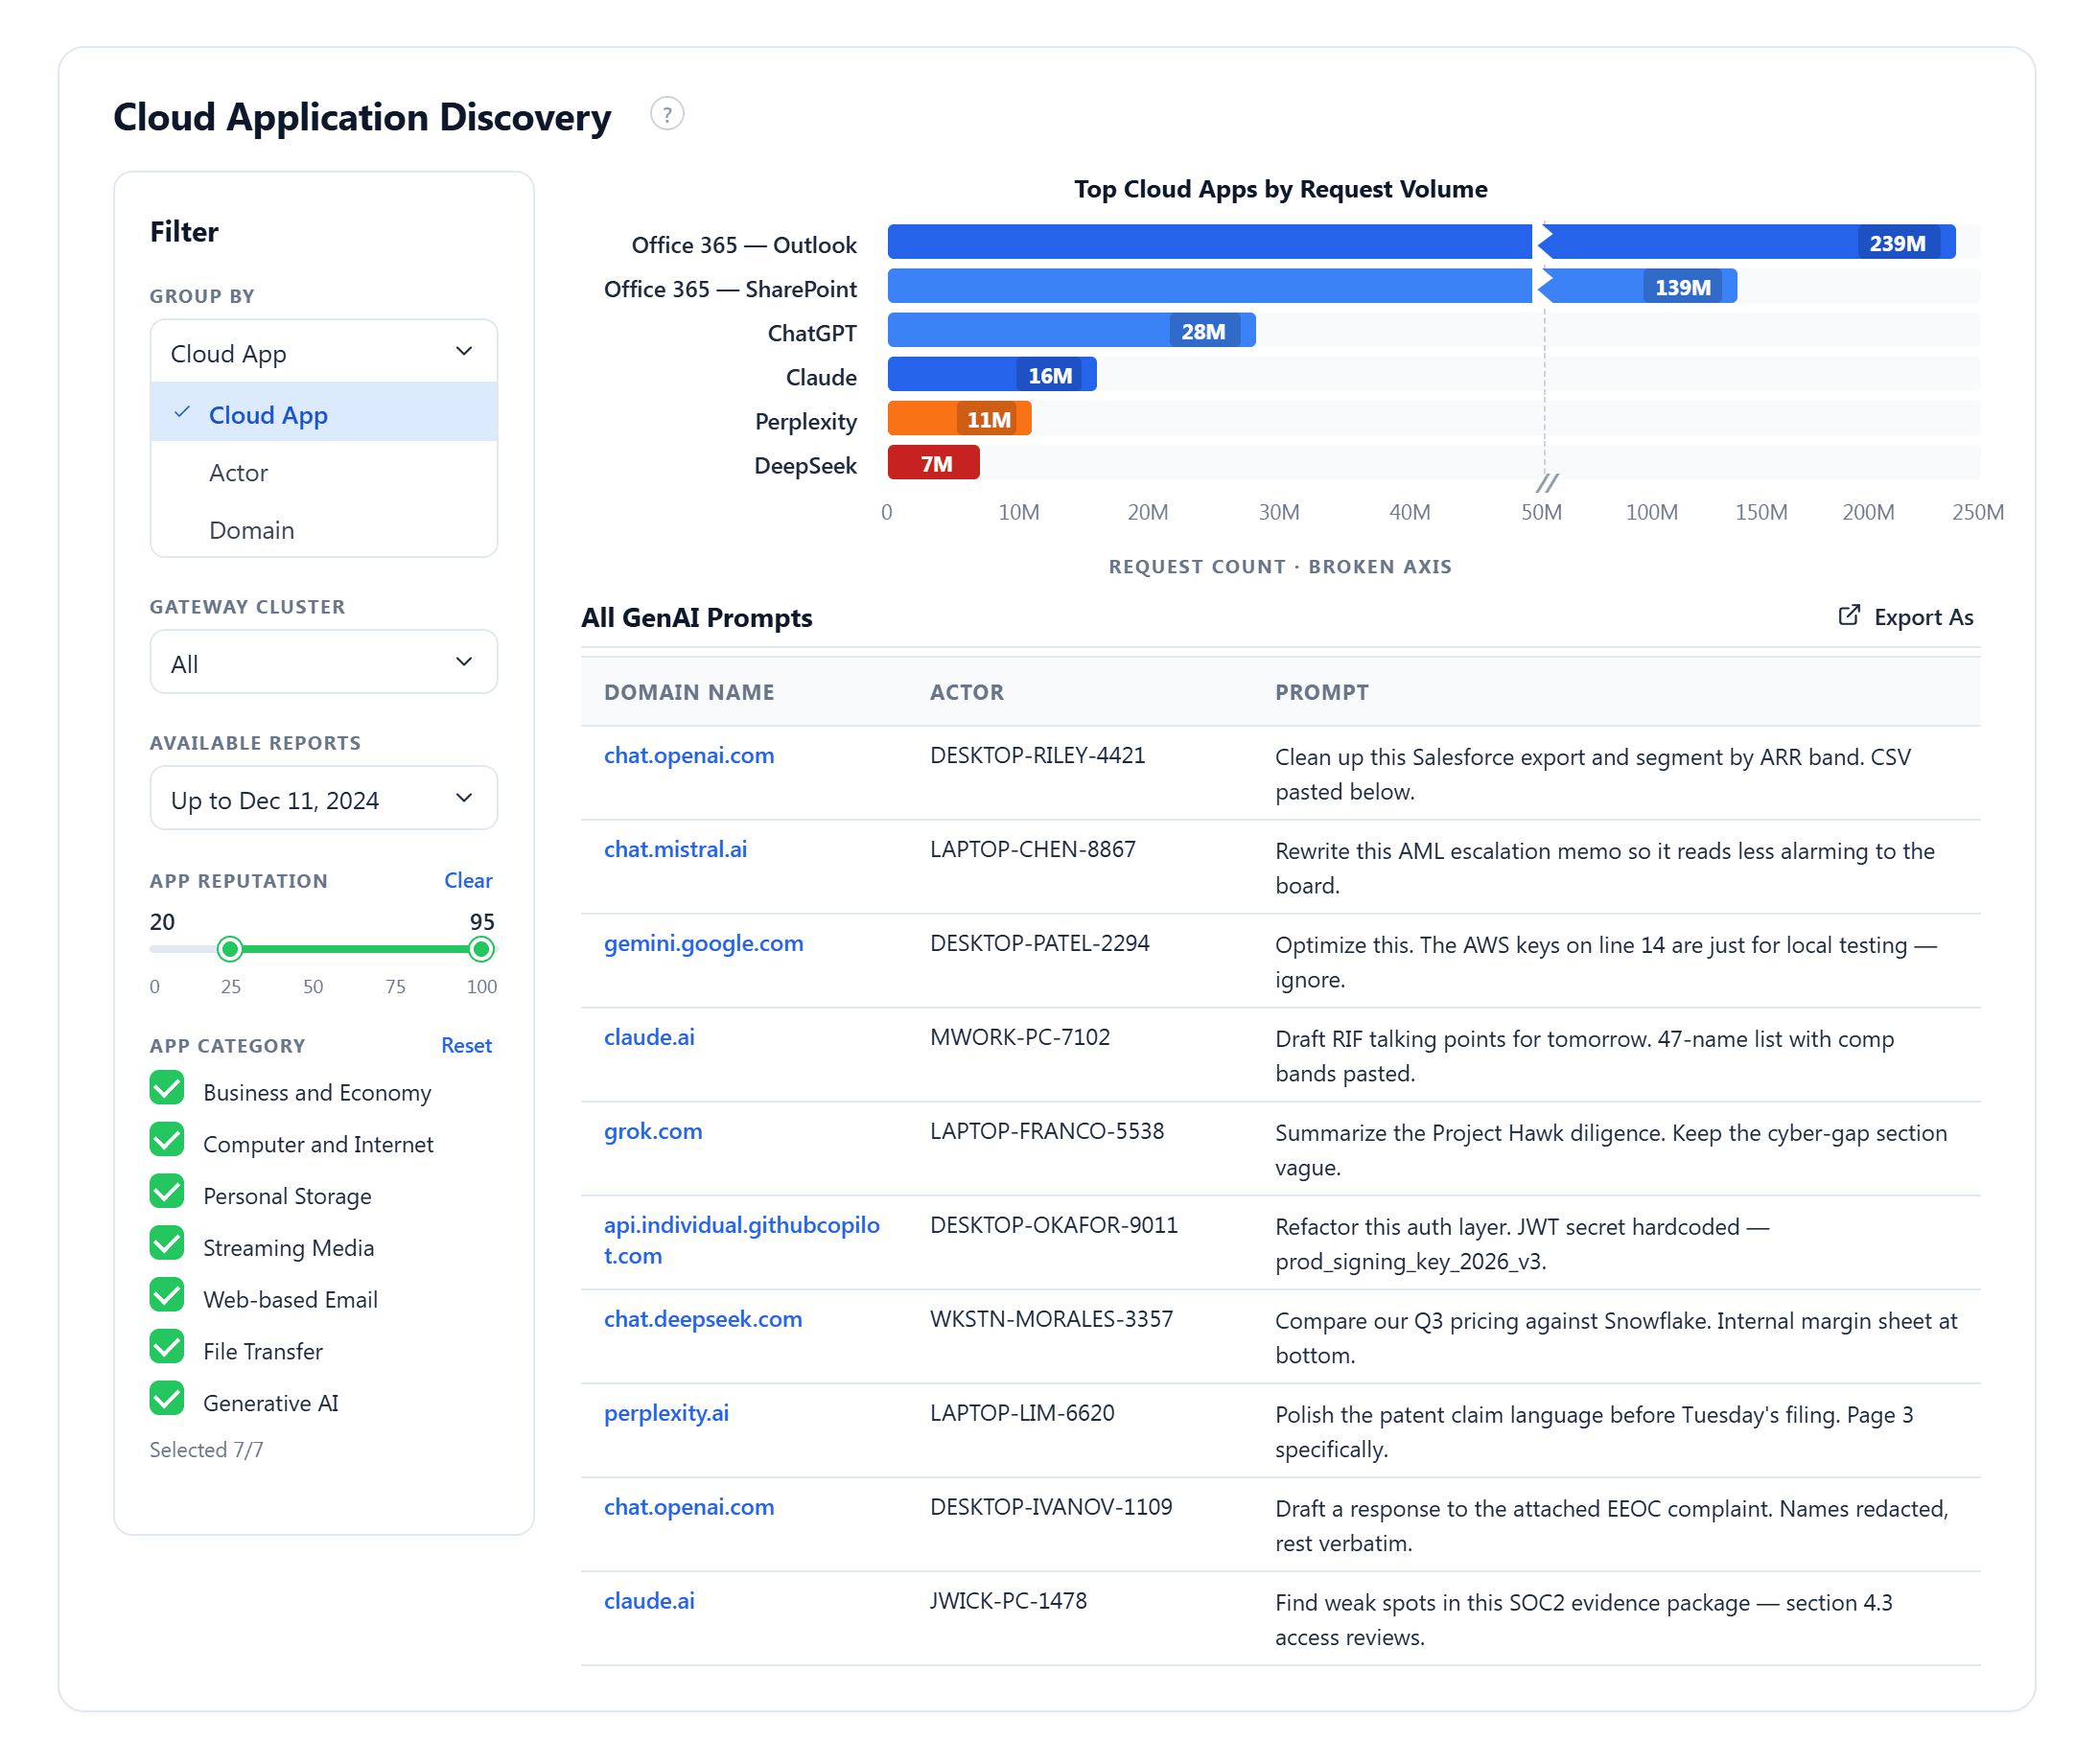The image size is (2075, 1764).
Task: Click the Export As button
Action: [x=1905, y=616]
